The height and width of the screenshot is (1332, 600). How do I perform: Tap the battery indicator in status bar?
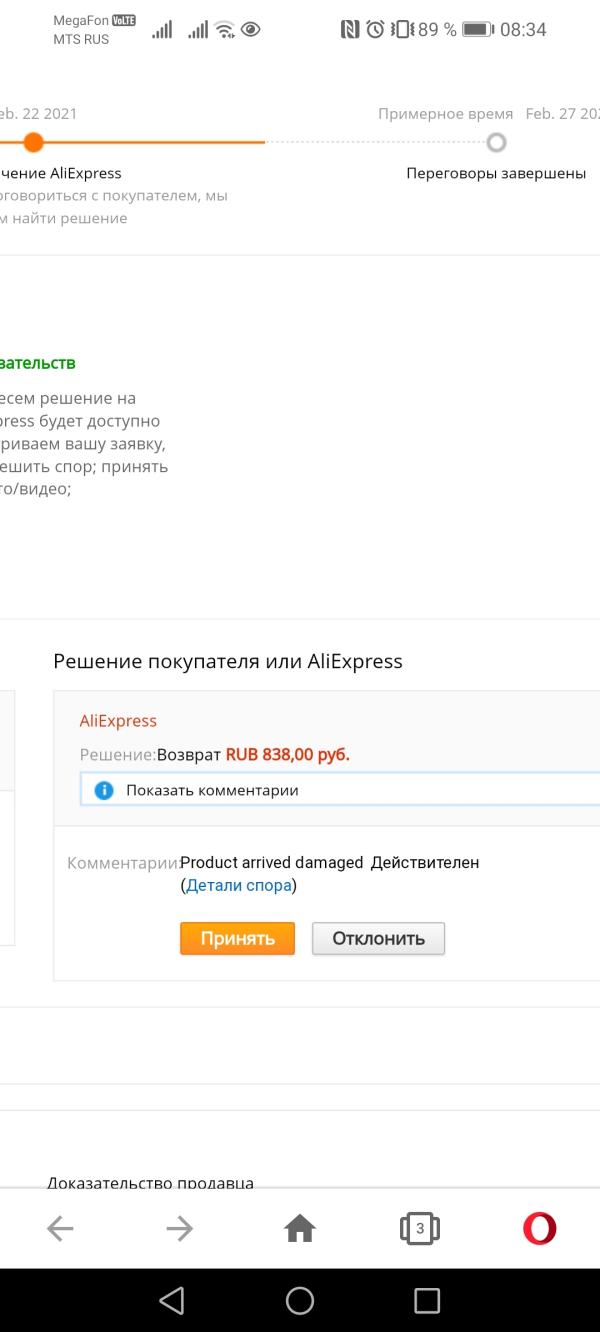click(478, 30)
